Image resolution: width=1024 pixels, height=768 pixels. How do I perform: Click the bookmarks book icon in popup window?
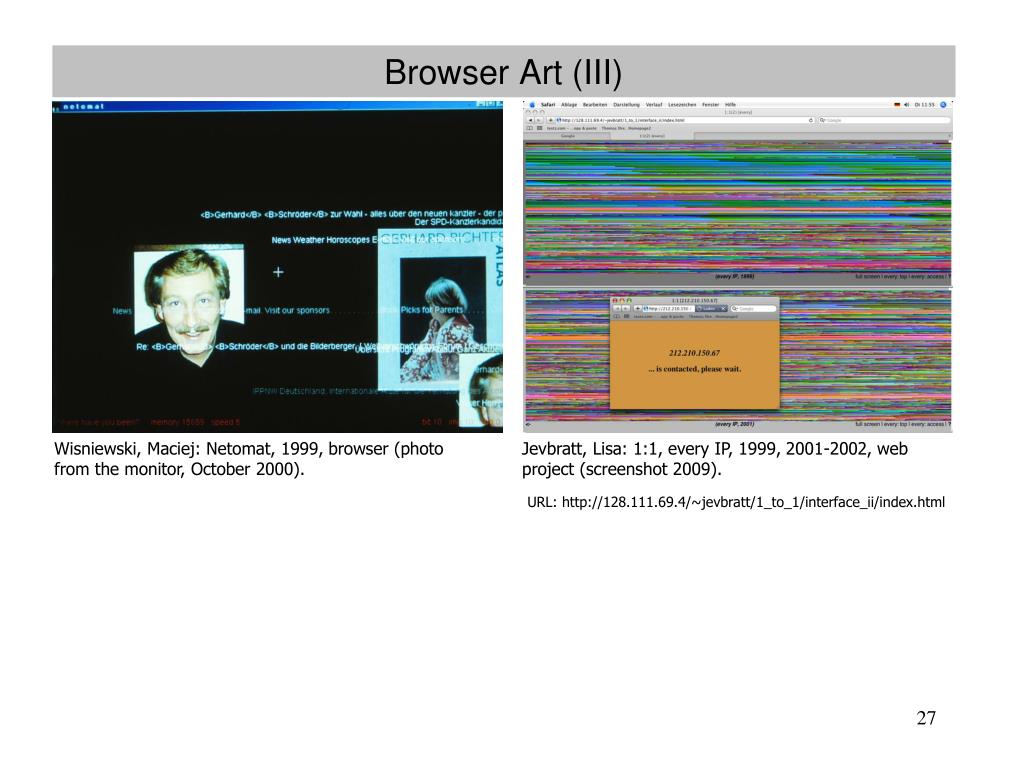tap(616, 316)
